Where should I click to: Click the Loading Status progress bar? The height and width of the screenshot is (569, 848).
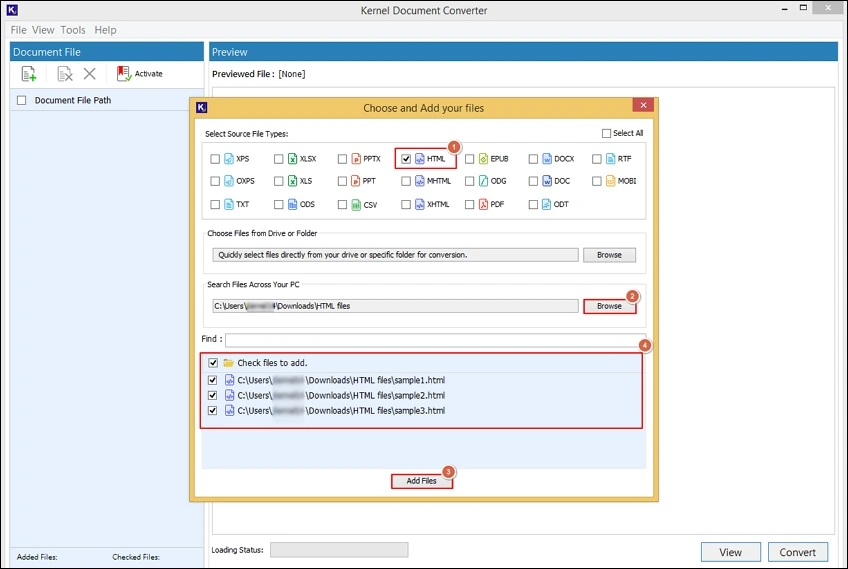340,550
